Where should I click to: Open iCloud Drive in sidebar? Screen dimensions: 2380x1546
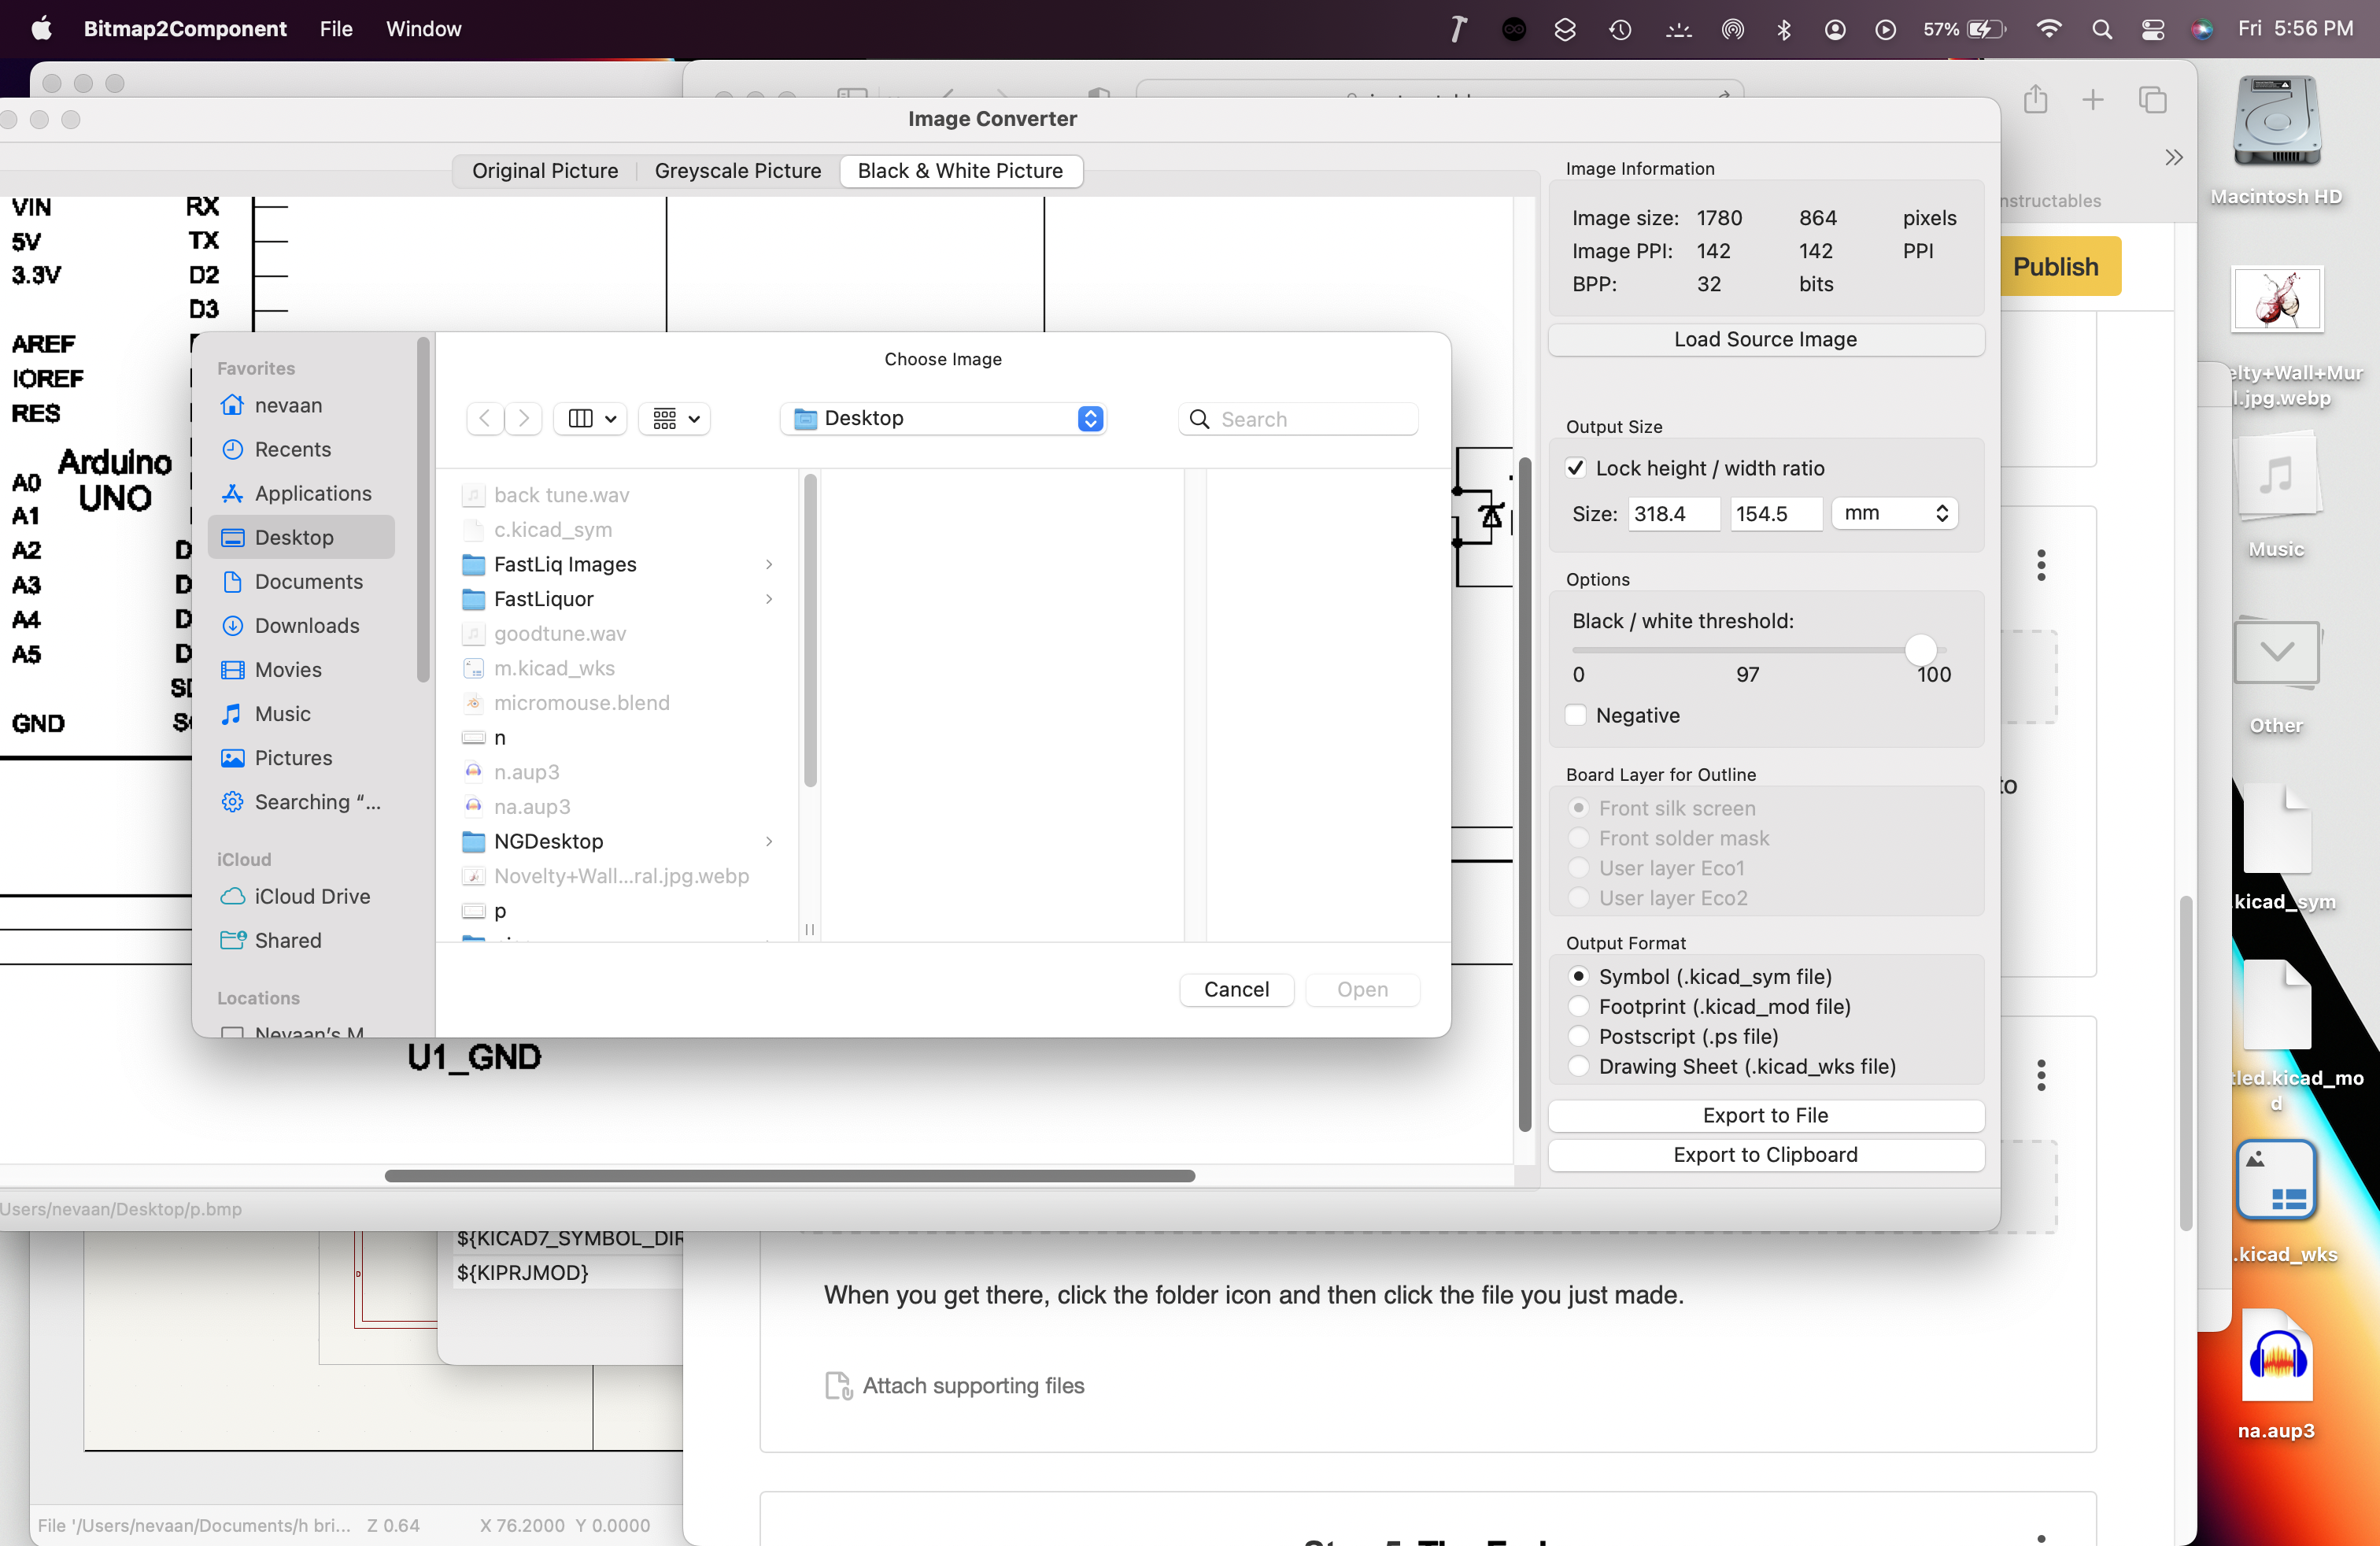pos(311,896)
